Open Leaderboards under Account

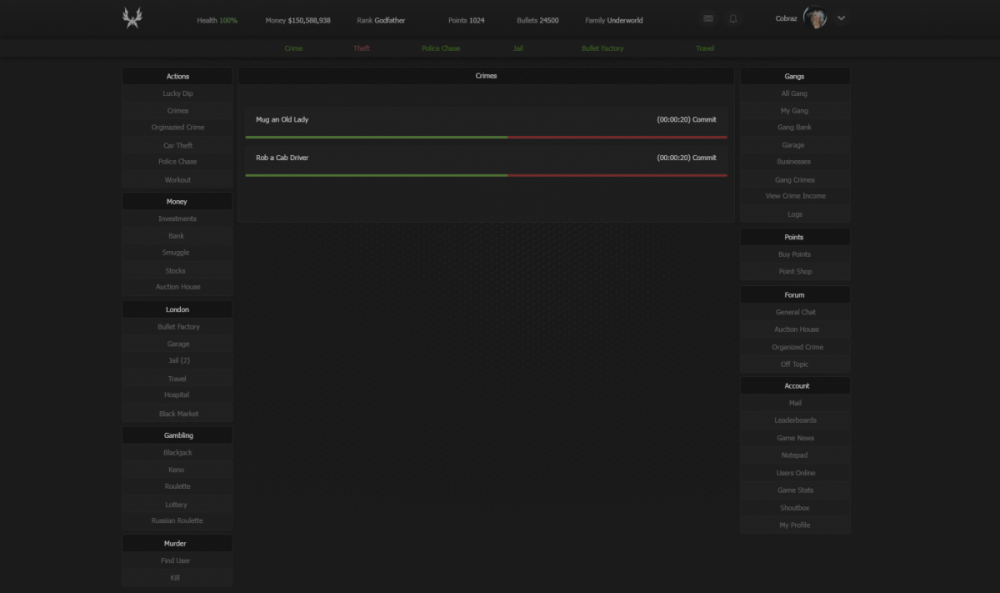click(795, 420)
